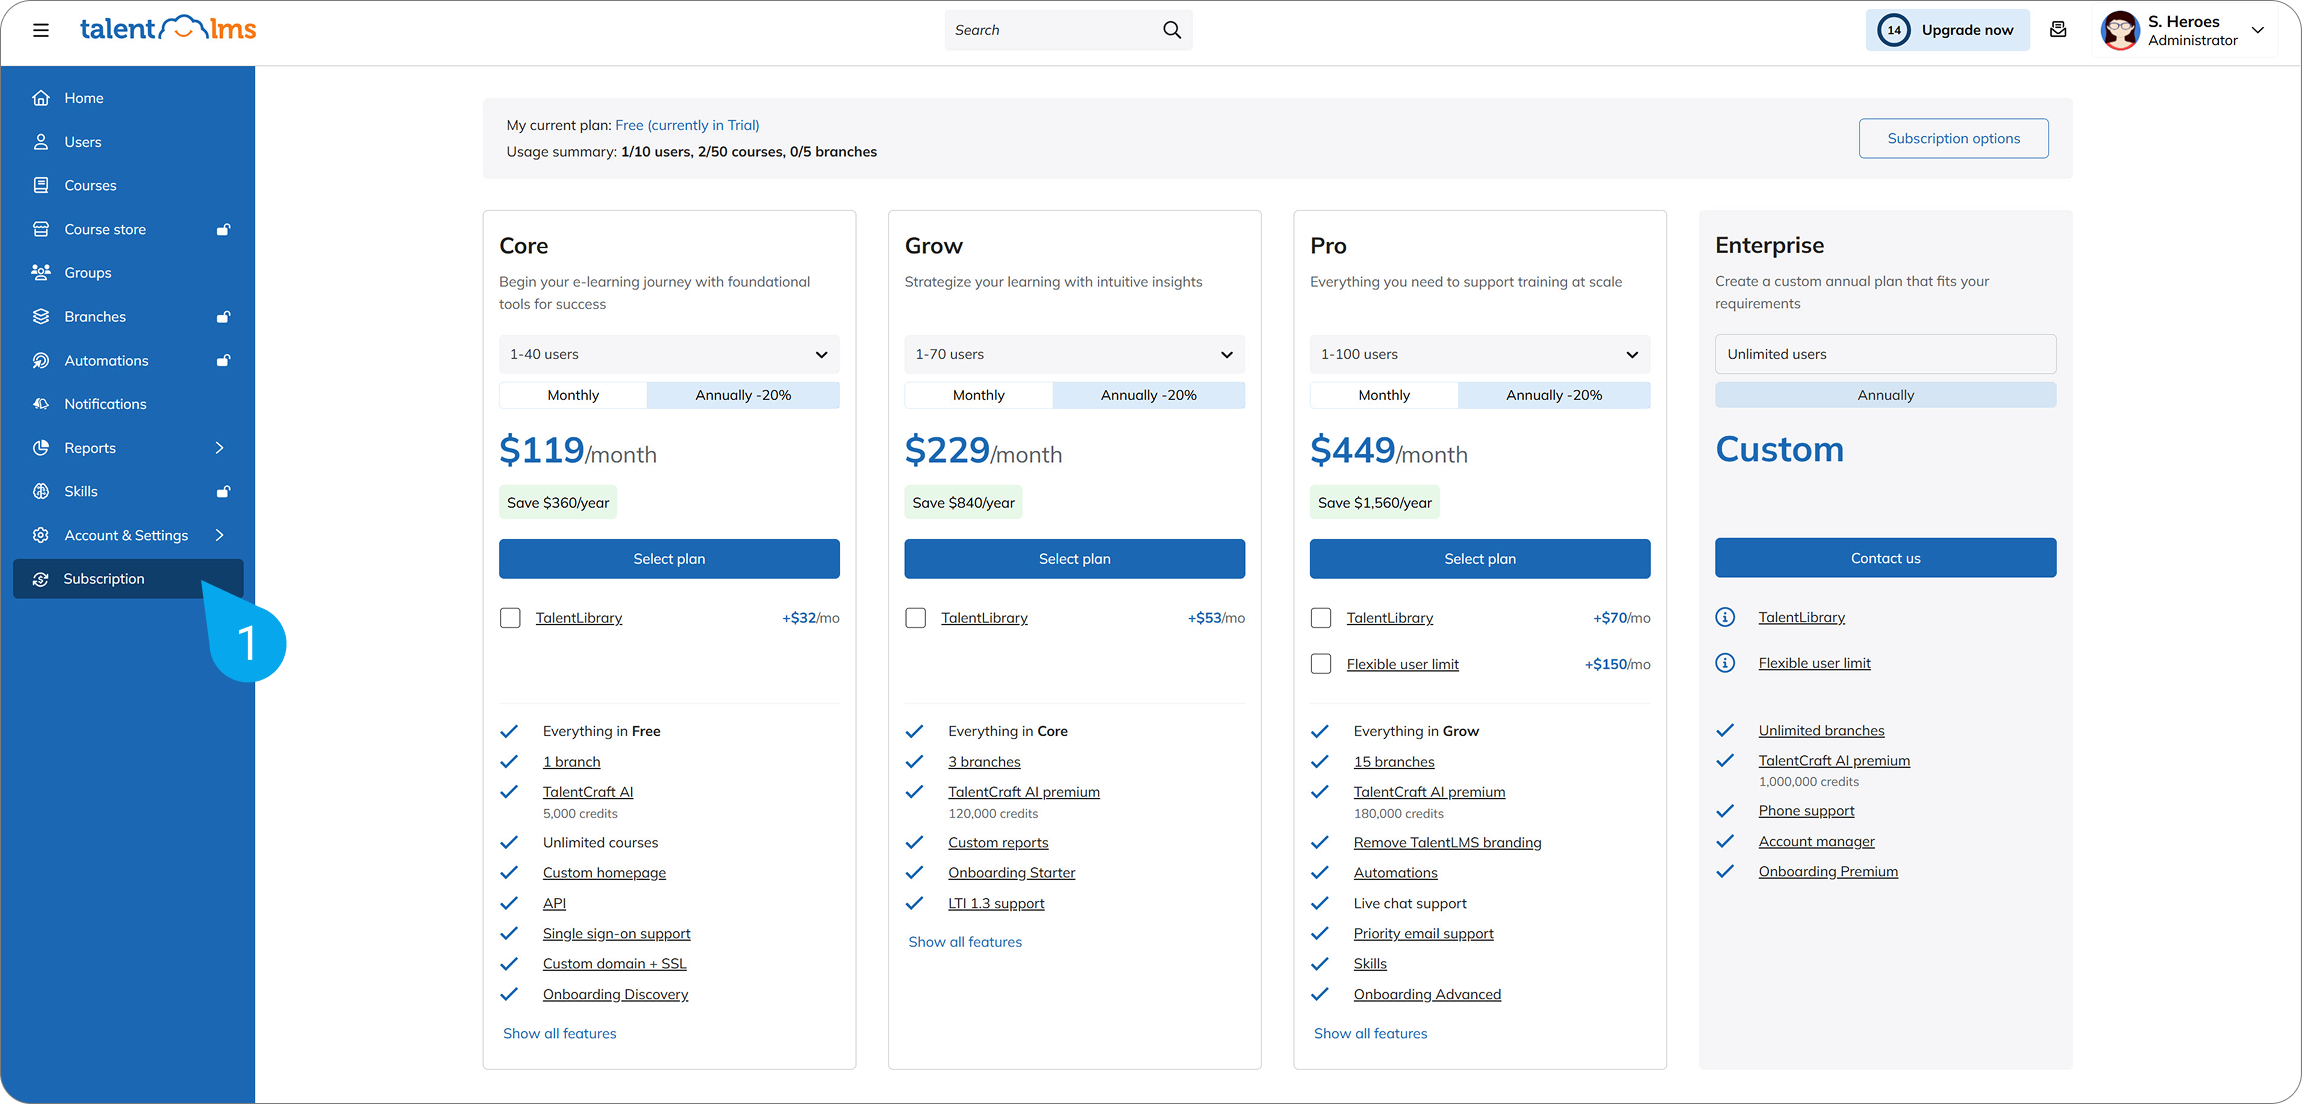Click Contact us for Enterprise

1886,558
